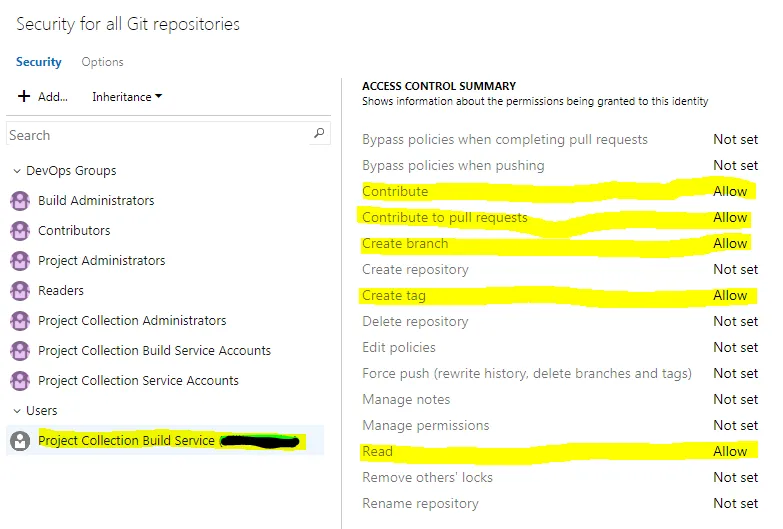Screen dimensions: 783x529
Task: Collapse the Users section
Action: pos(17,411)
